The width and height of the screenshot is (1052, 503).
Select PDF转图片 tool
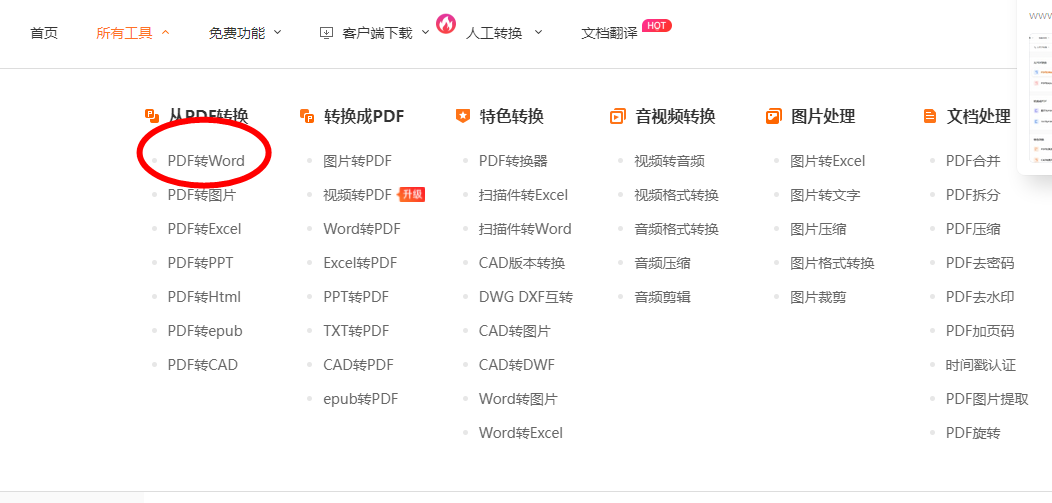tap(202, 195)
